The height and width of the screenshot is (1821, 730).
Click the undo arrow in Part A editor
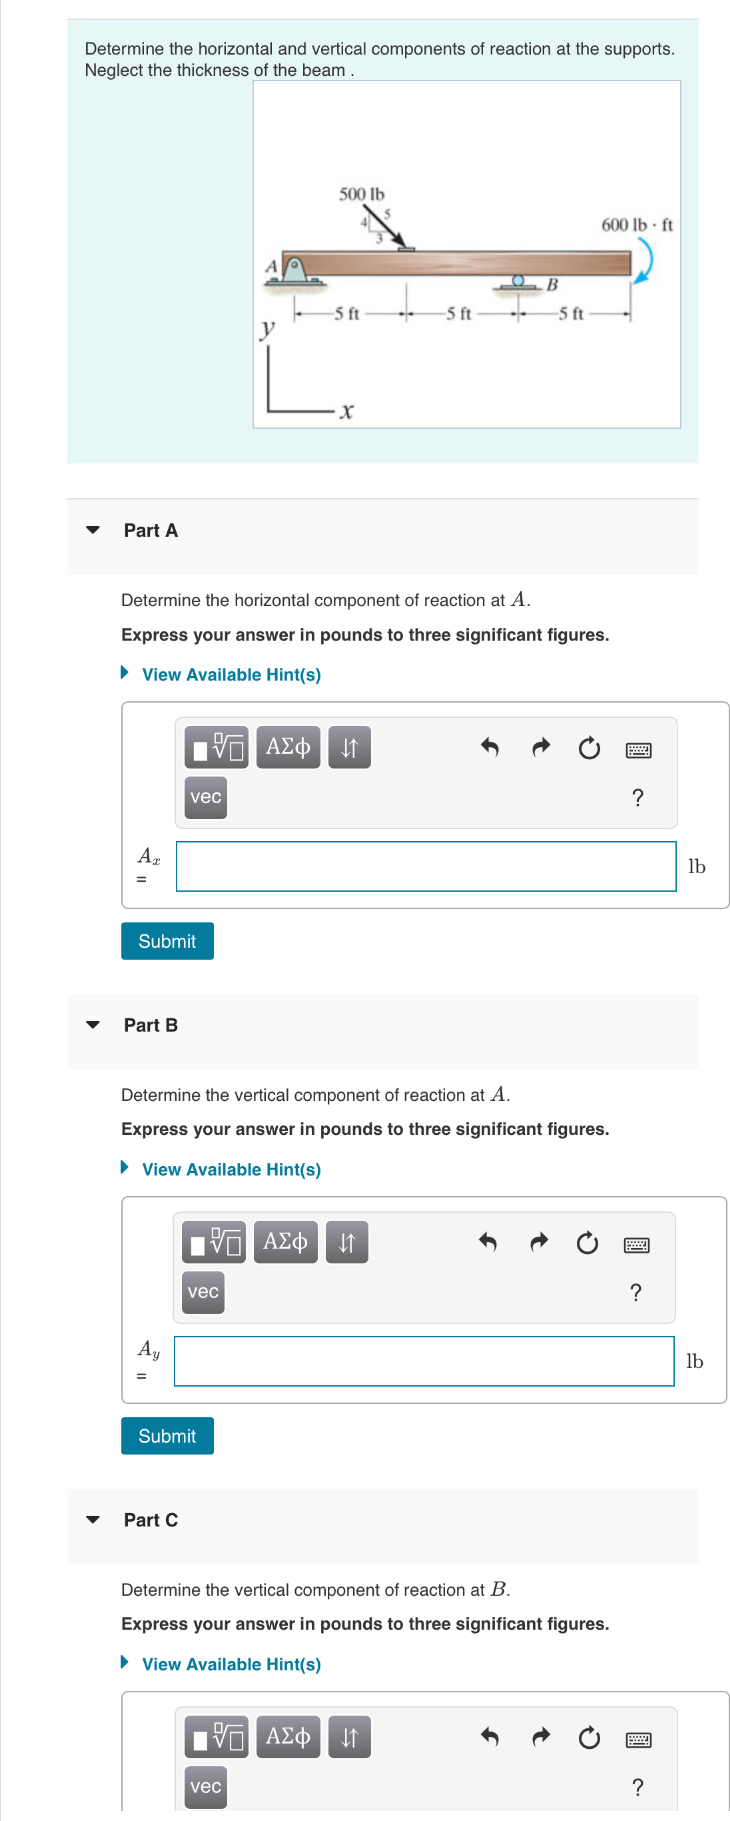[490, 746]
